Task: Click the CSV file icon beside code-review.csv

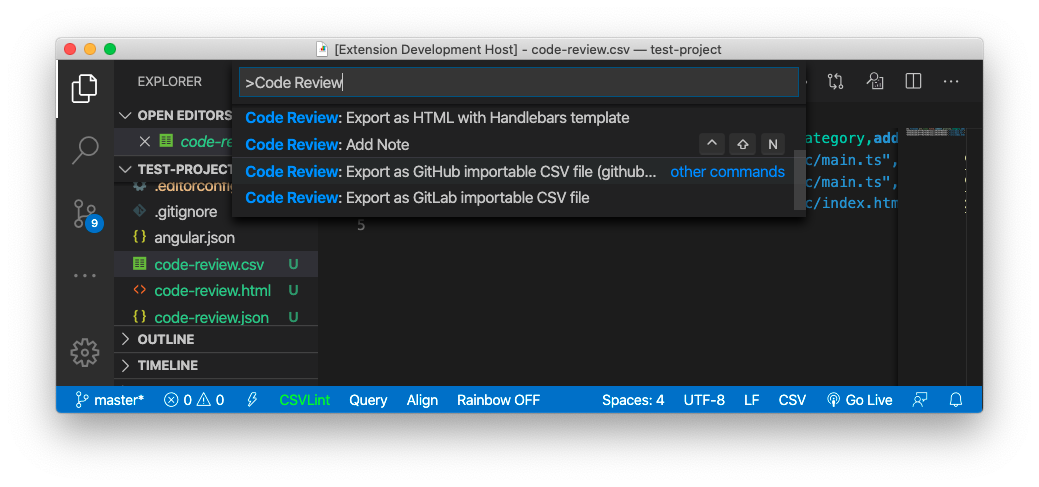Action: [x=140, y=264]
